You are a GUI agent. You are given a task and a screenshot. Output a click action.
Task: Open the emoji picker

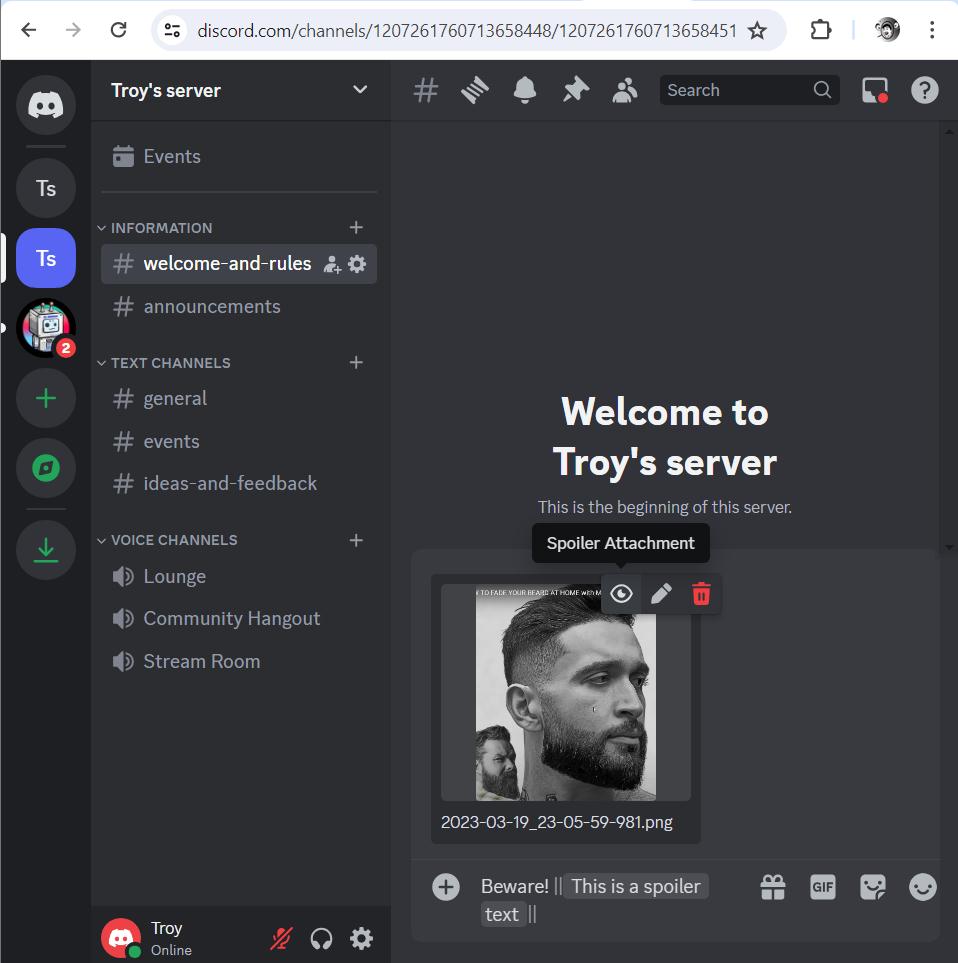pos(922,887)
